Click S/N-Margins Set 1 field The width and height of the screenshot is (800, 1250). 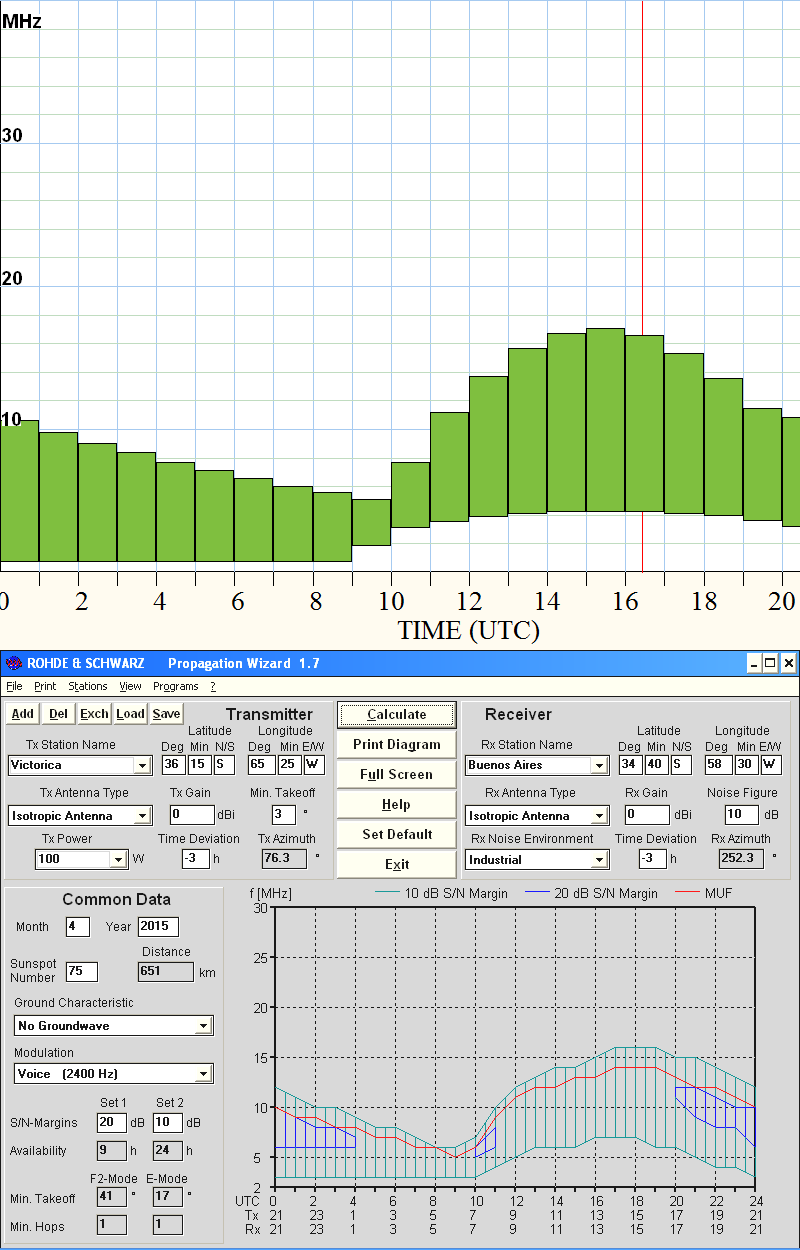[x=111, y=1123]
